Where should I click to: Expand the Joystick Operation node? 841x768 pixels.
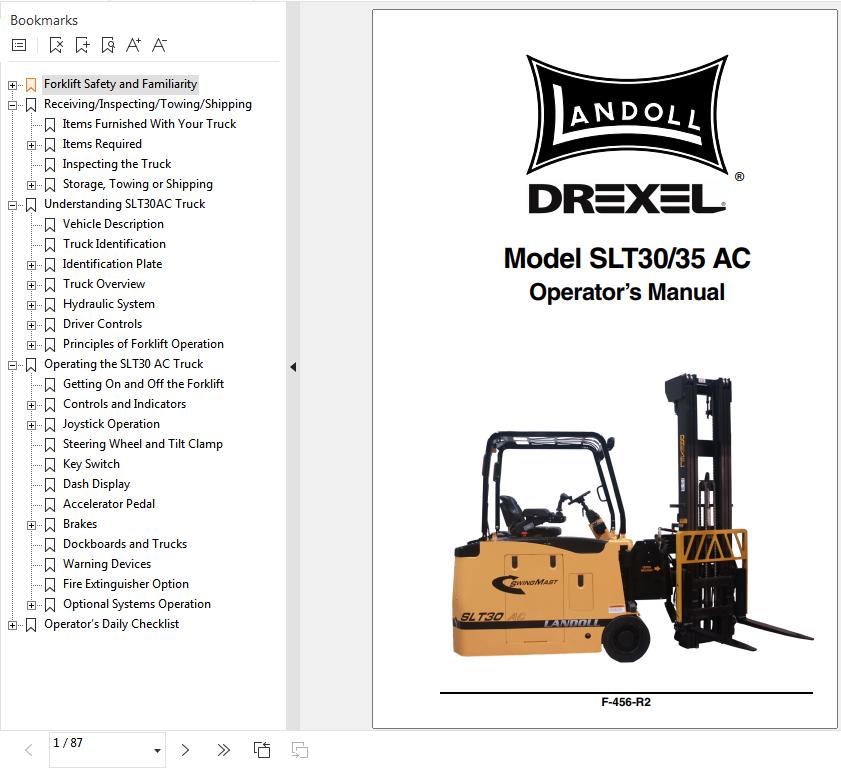(31, 425)
